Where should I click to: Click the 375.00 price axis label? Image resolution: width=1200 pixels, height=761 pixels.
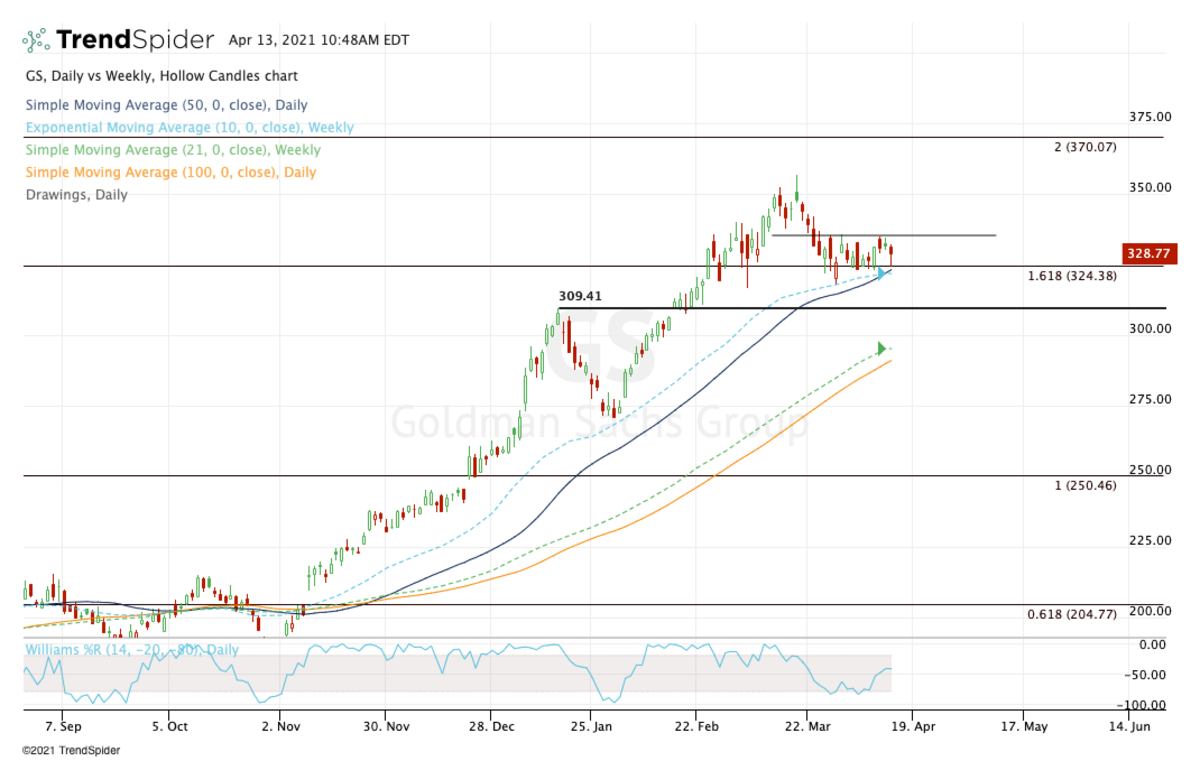coord(1150,117)
